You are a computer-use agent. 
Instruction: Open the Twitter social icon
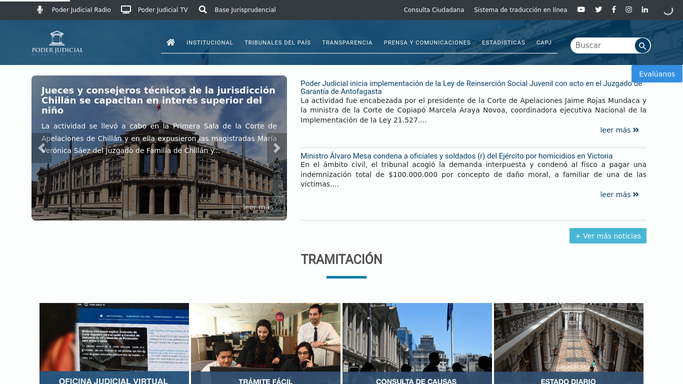tap(598, 9)
